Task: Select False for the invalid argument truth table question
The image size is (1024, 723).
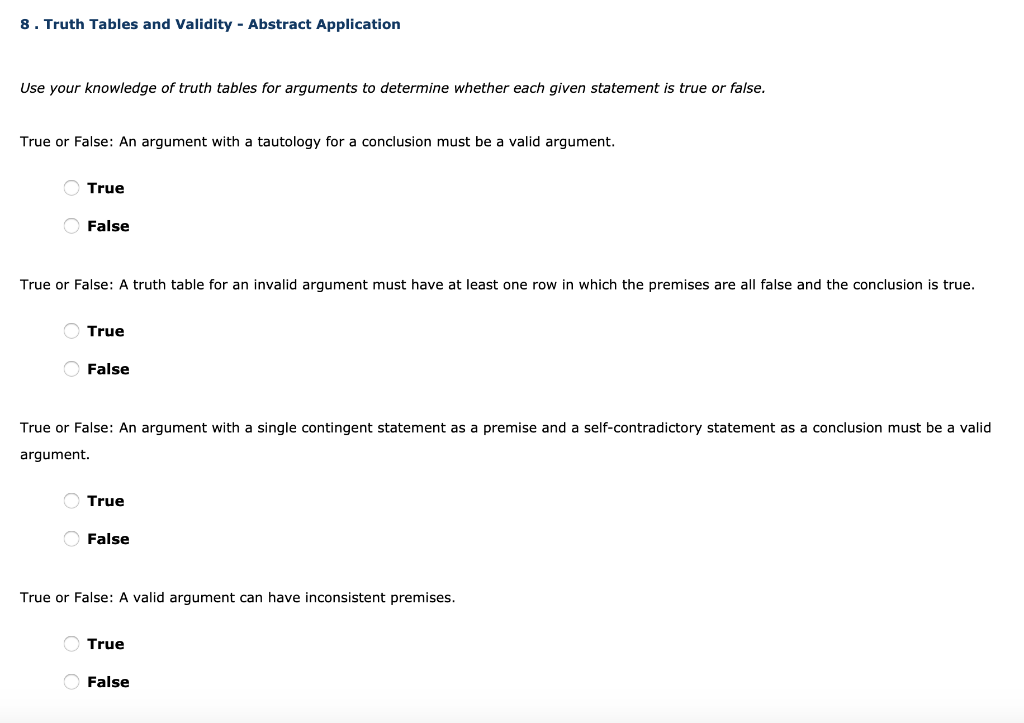Action: 71,368
